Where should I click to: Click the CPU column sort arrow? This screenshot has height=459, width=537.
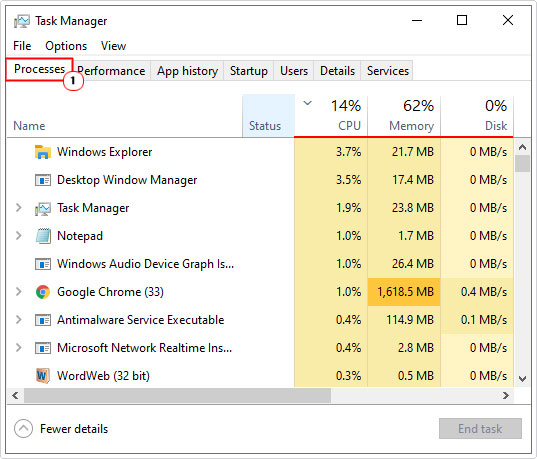coord(308,103)
